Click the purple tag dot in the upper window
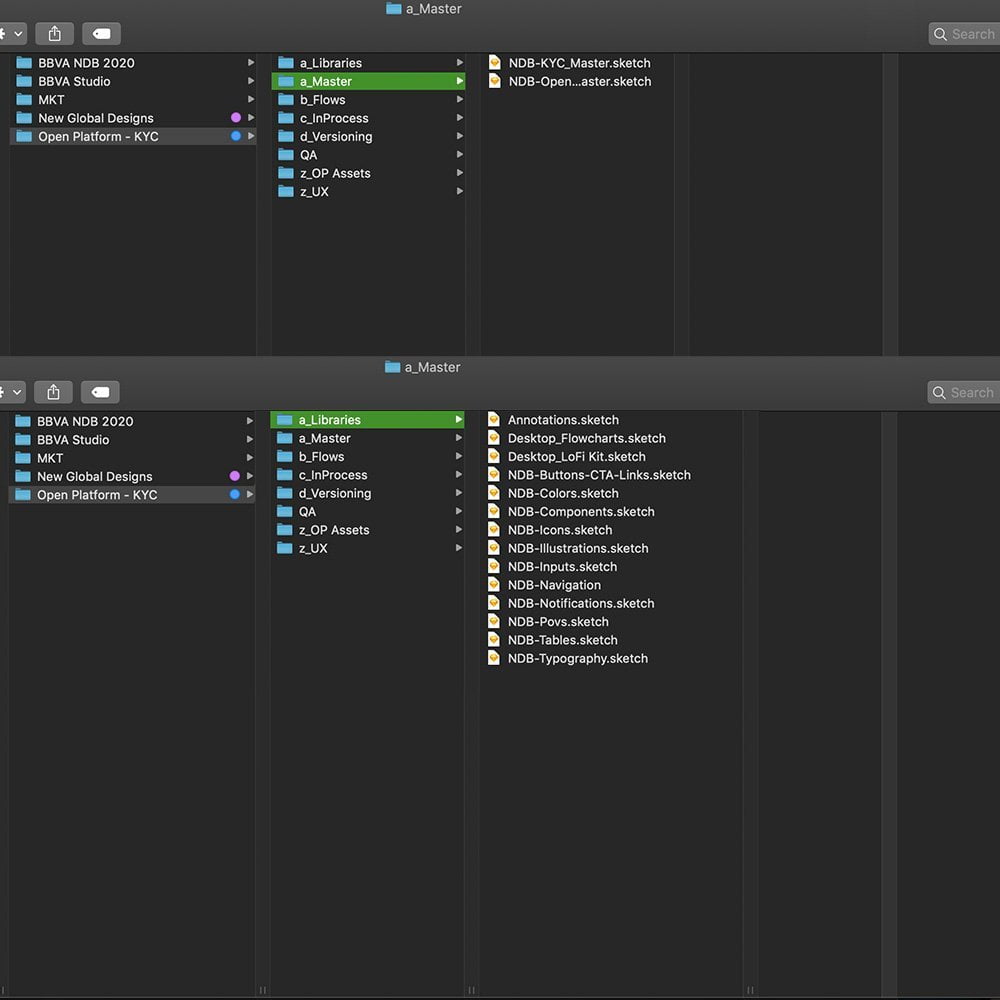This screenshot has width=1000, height=1000. pos(236,118)
